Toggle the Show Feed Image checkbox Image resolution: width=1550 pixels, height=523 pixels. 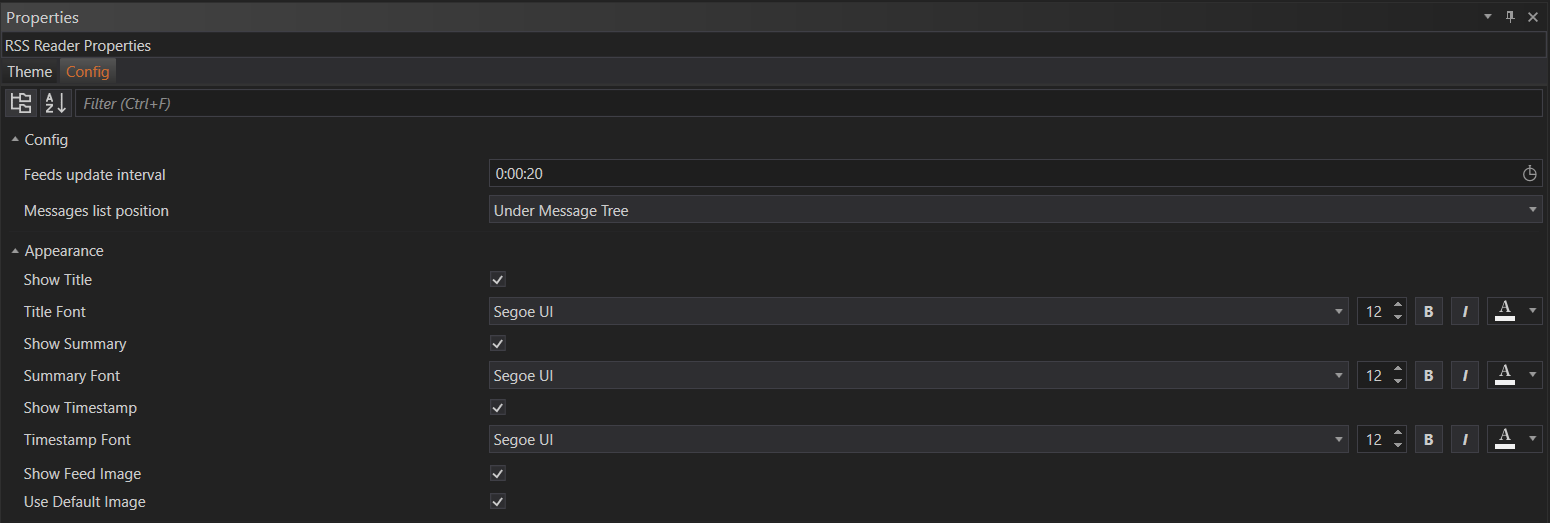498,473
